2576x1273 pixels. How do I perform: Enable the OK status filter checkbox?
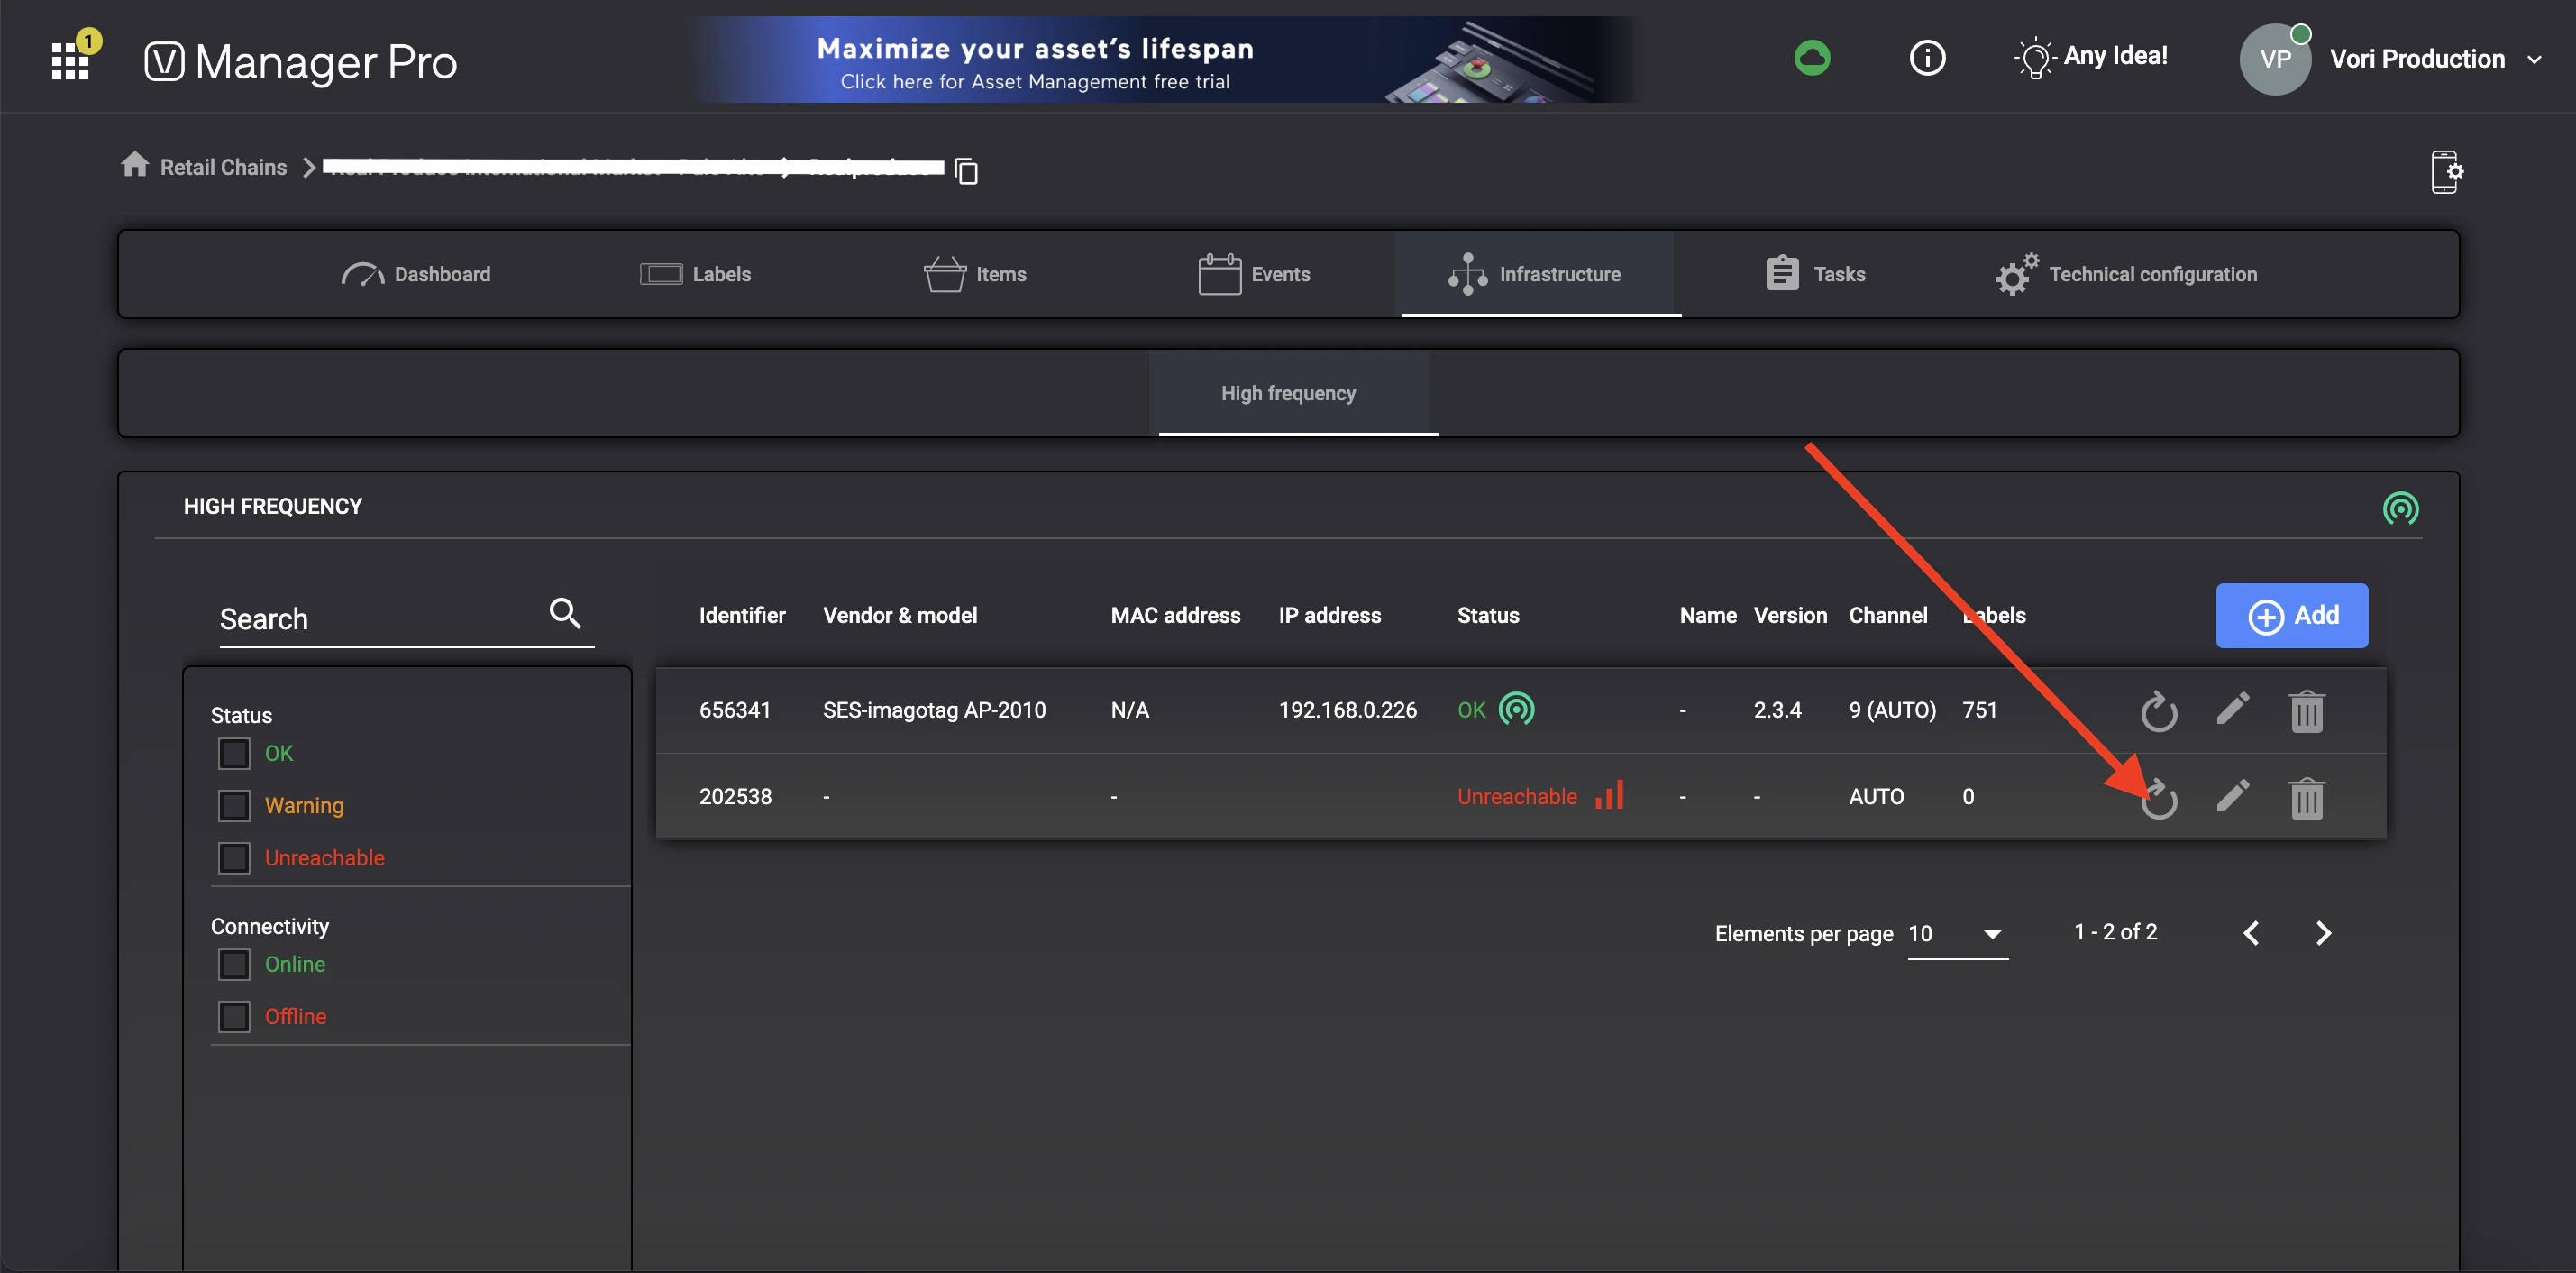234,753
